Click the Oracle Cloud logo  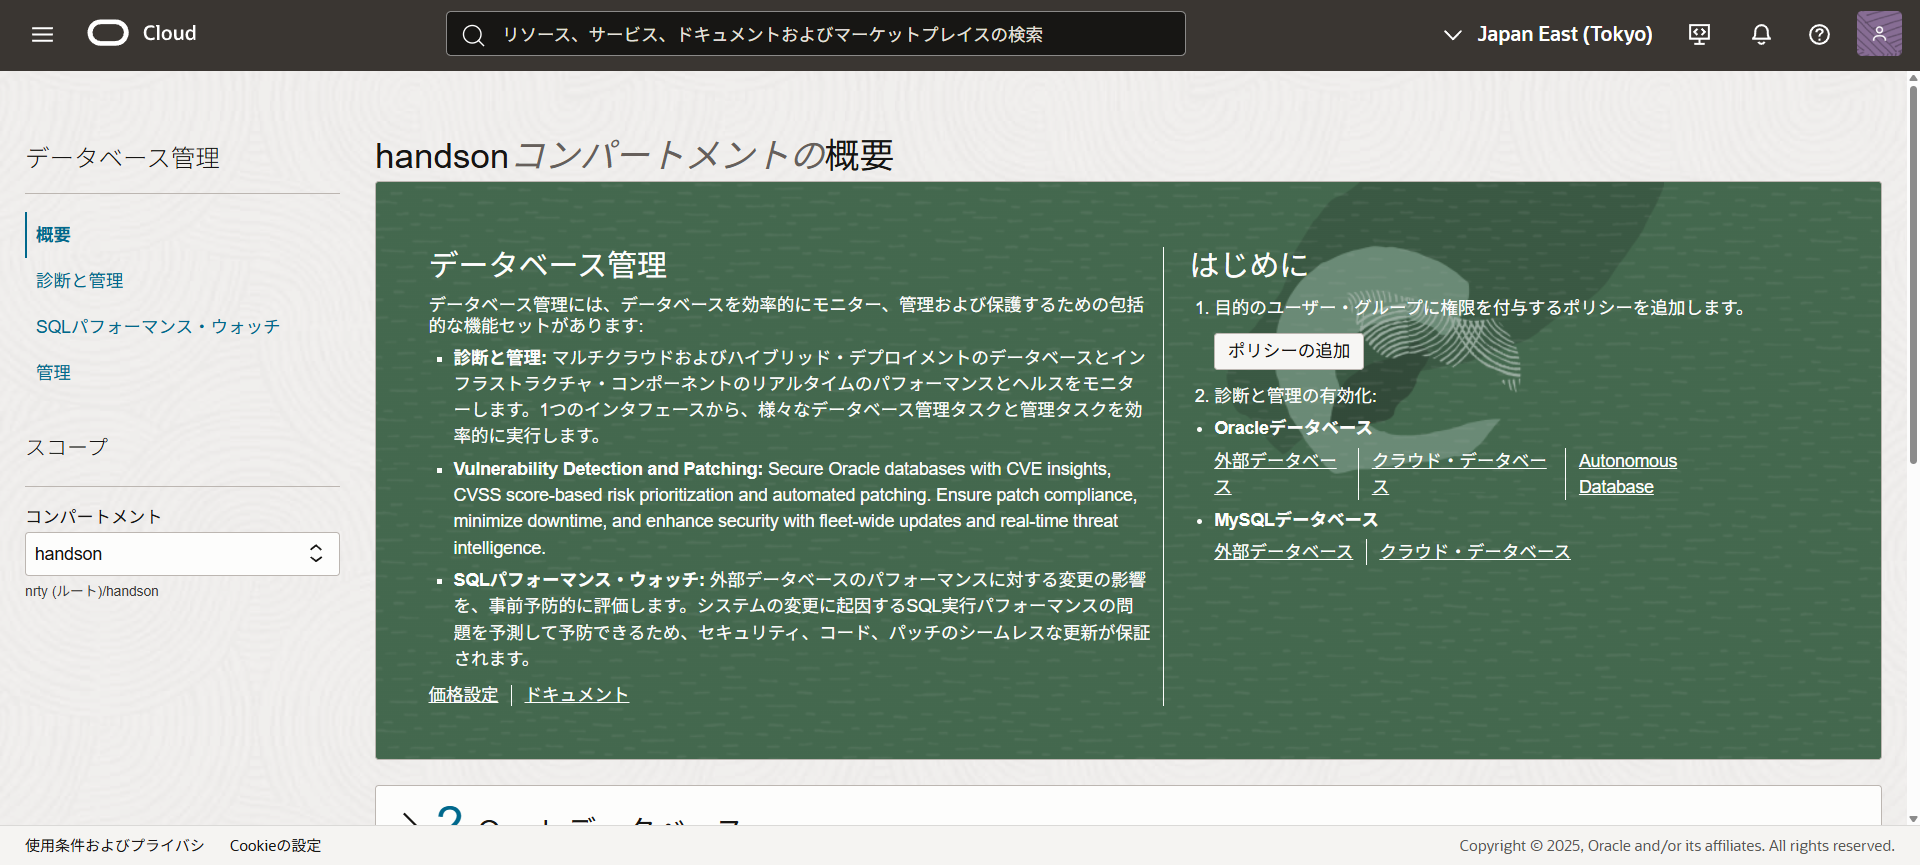tap(142, 33)
